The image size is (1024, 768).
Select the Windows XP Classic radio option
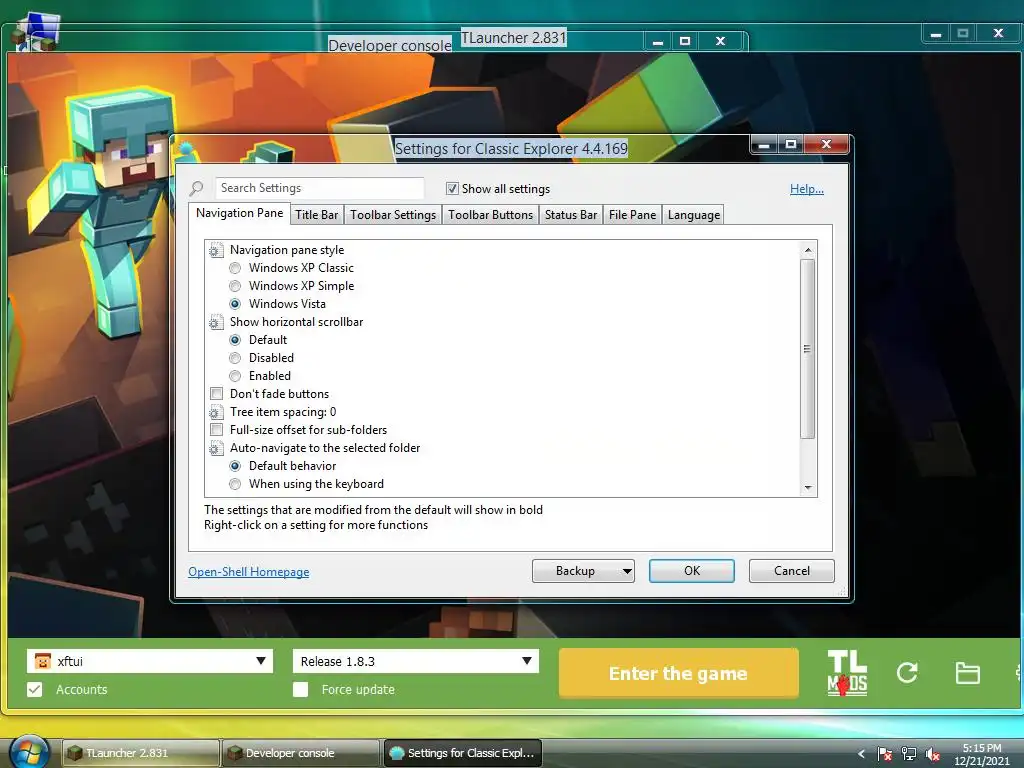tap(235, 268)
